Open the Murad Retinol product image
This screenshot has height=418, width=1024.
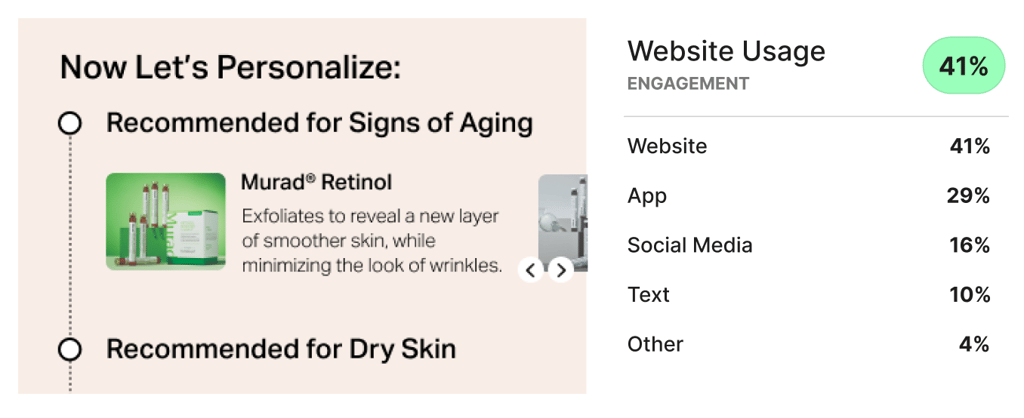point(166,221)
